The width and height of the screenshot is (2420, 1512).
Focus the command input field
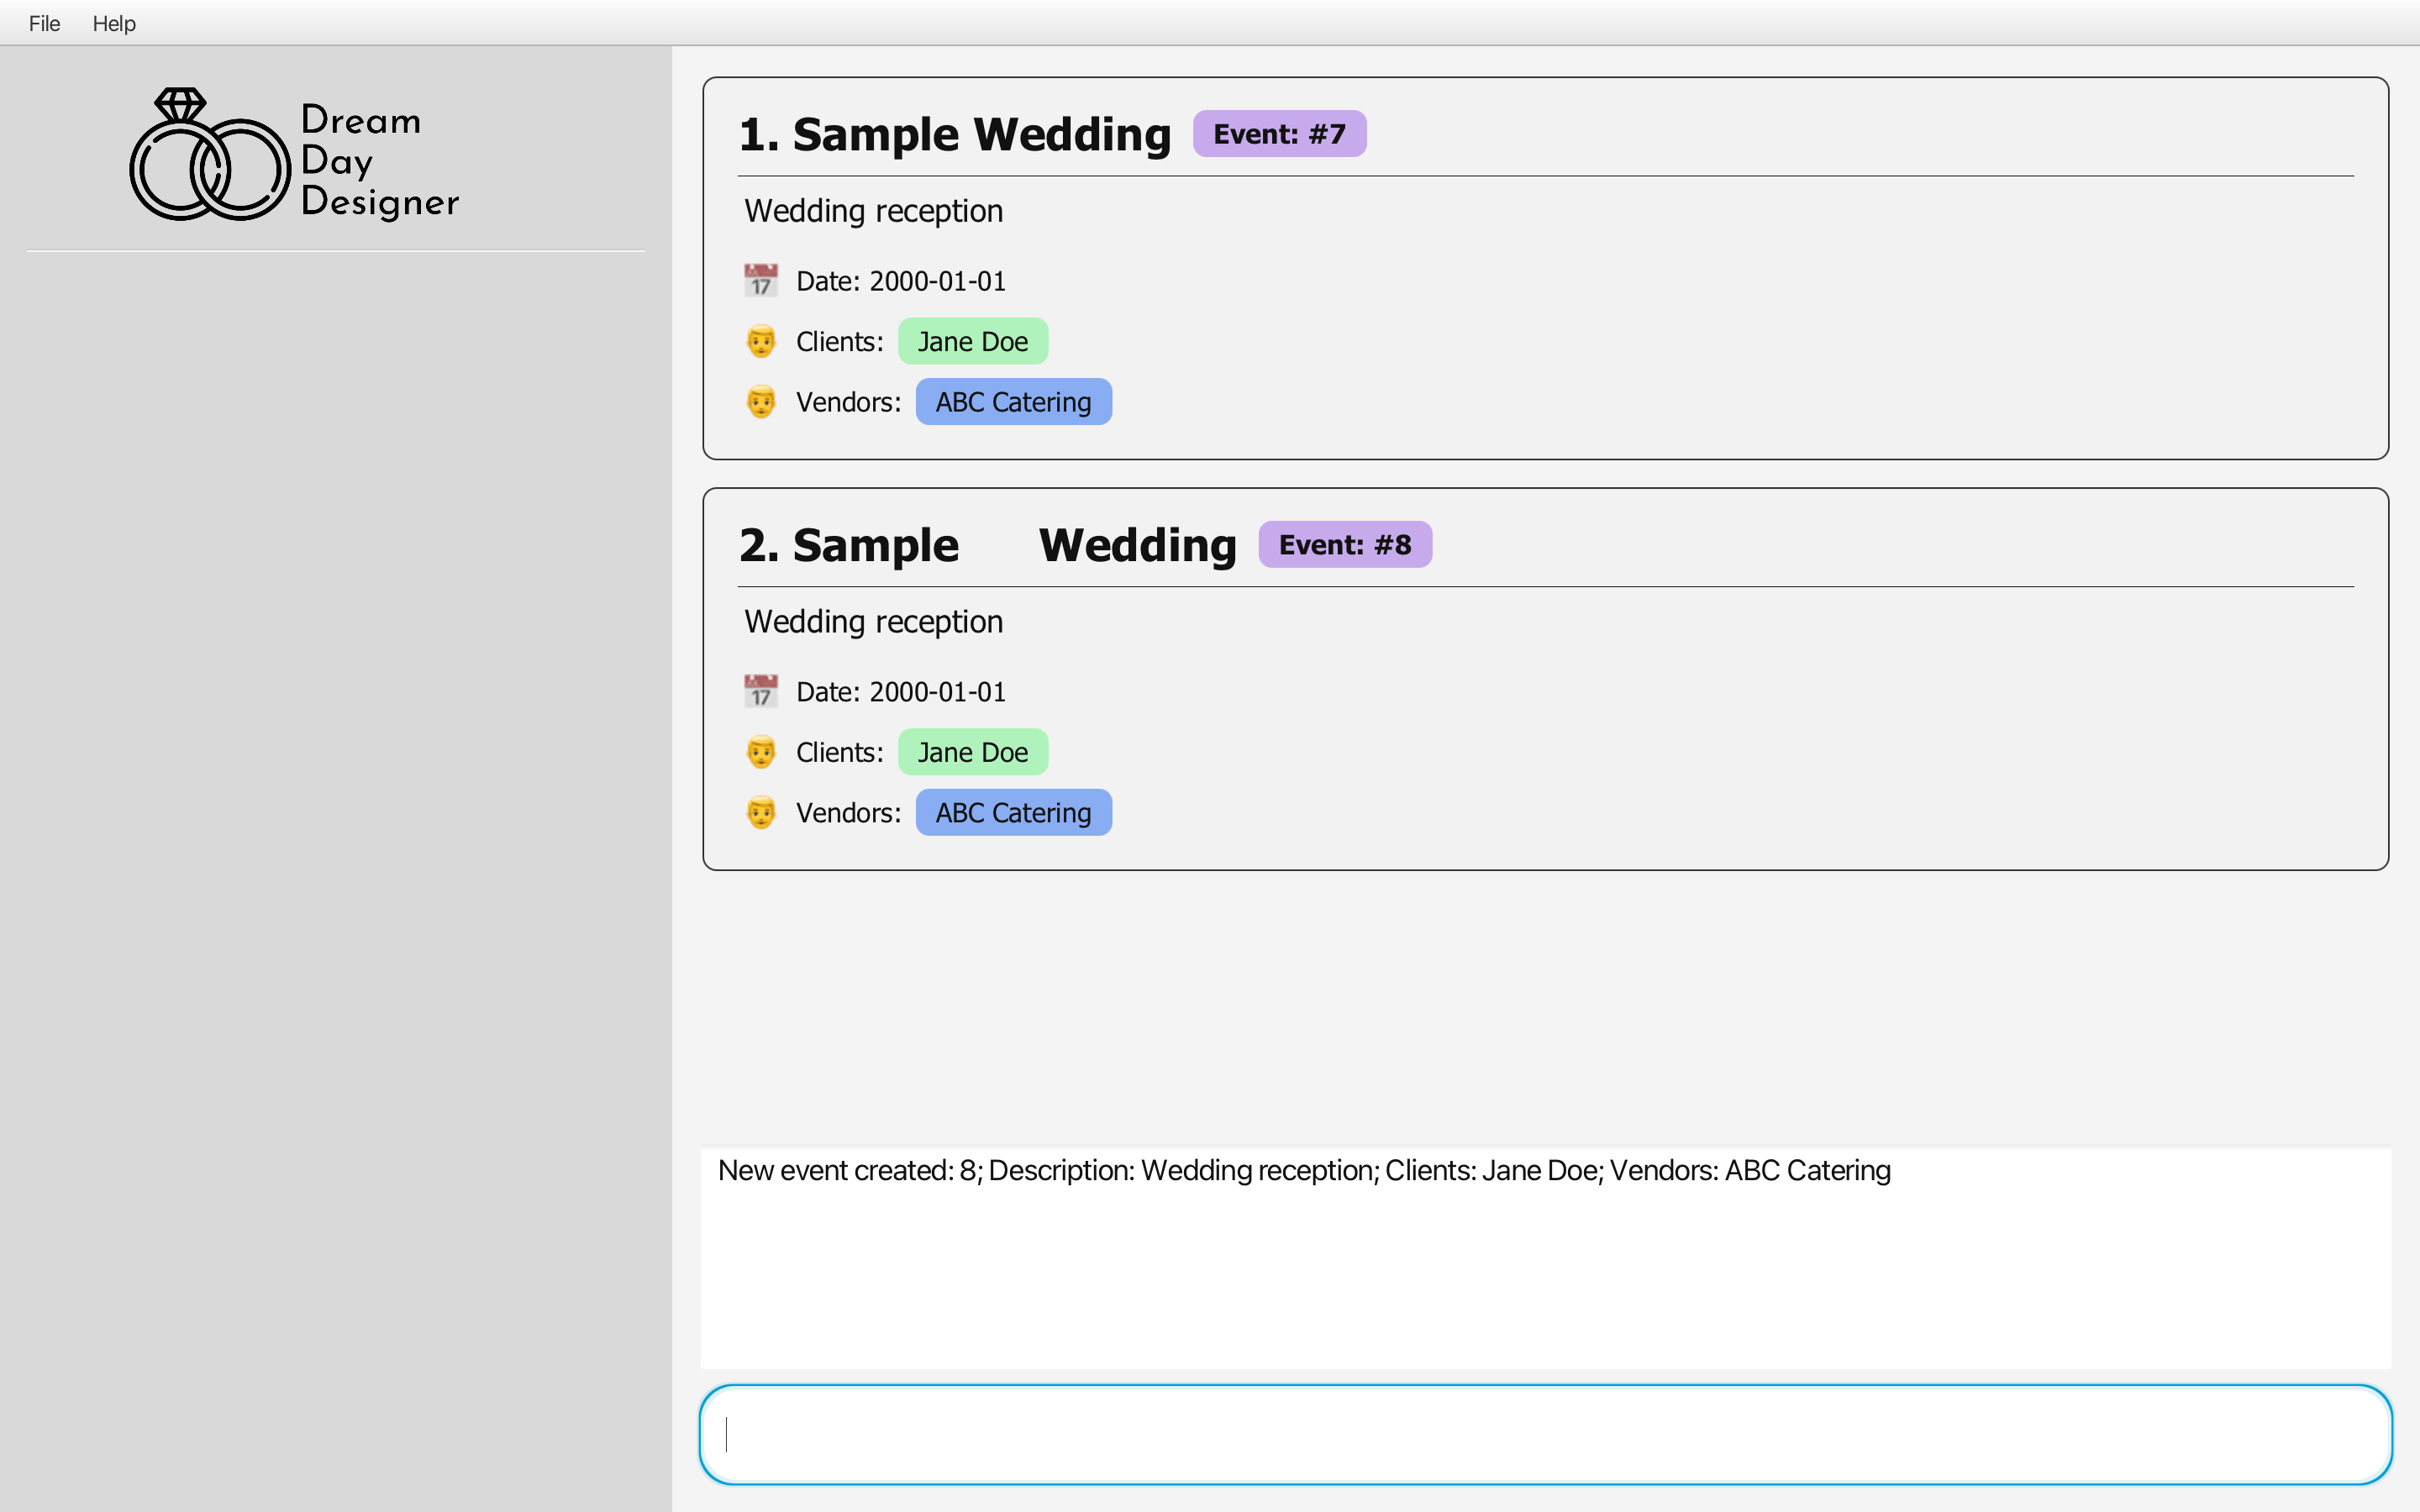coord(1545,1434)
